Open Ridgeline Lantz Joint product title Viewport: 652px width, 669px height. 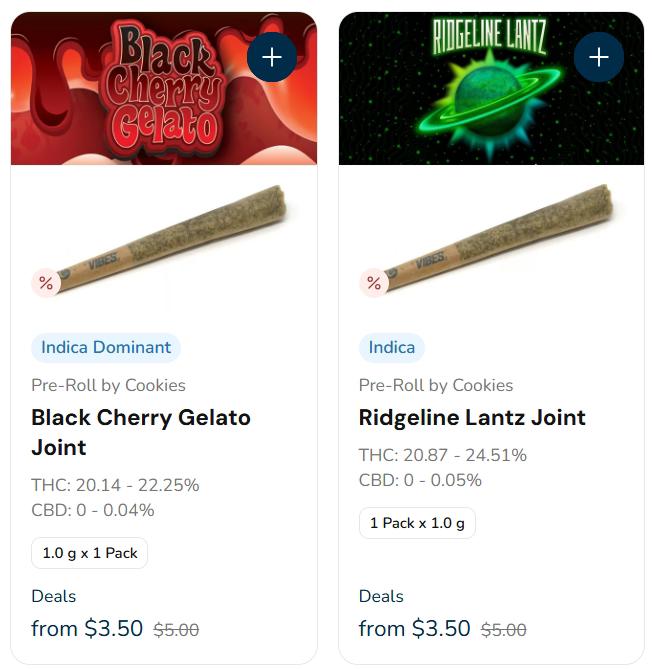472,417
